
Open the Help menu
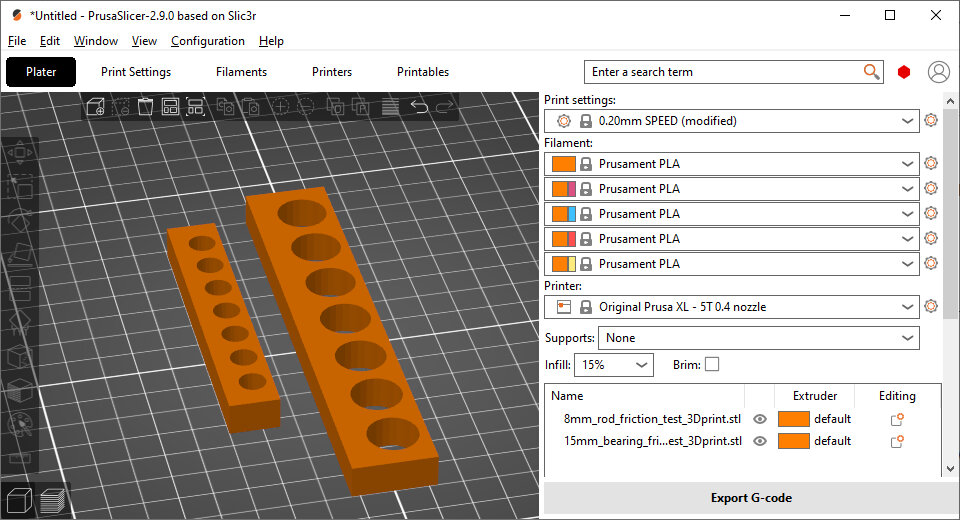point(271,41)
